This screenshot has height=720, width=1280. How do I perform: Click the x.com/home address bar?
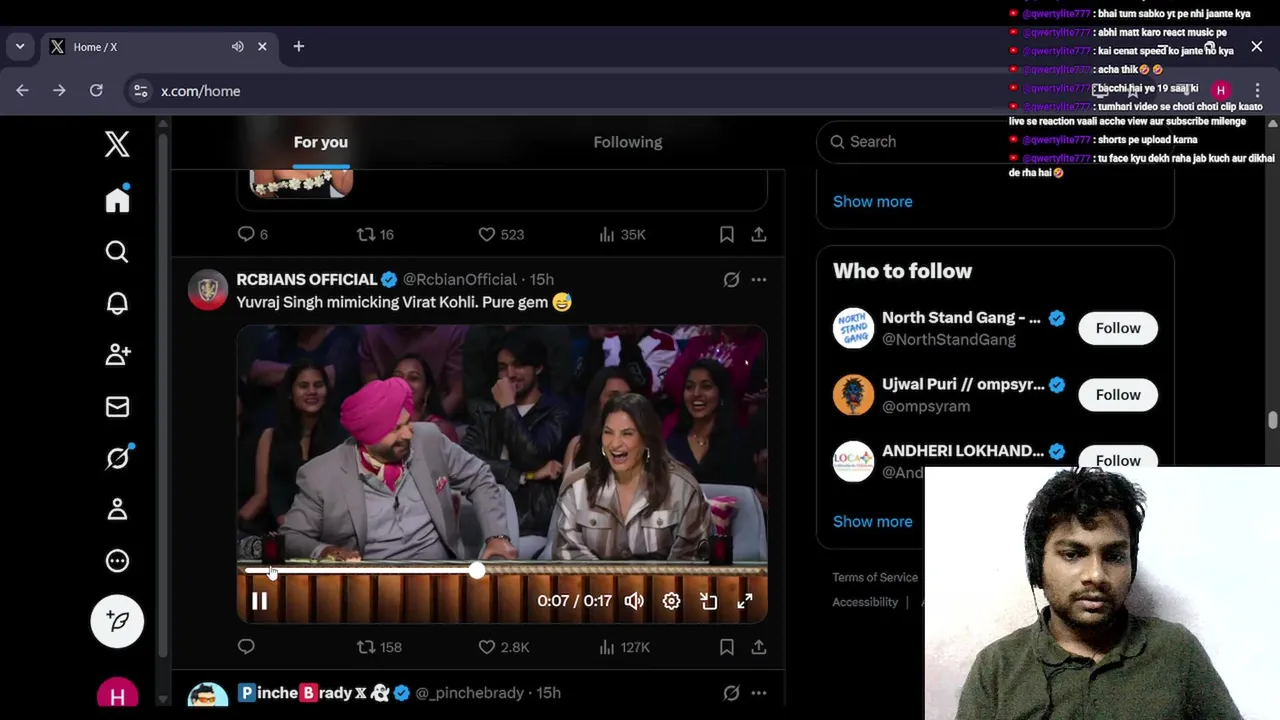tap(201, 91)
